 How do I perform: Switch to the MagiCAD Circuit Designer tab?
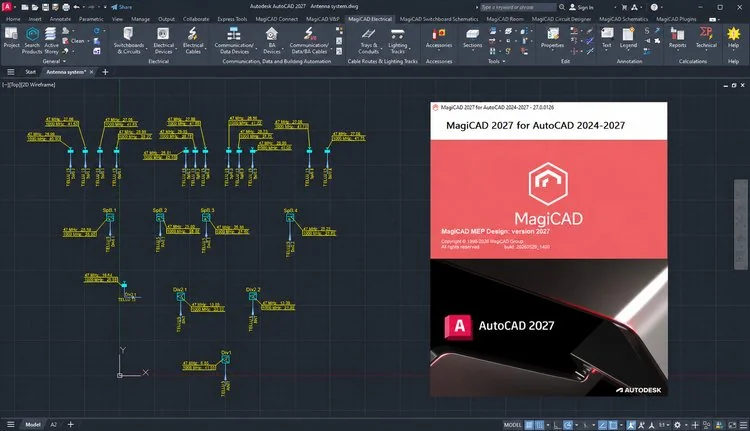(x=561, y=19)
